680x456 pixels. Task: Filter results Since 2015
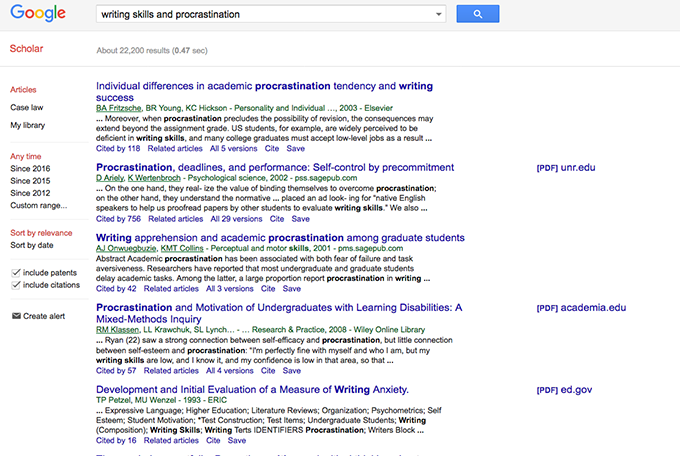click(30, 180)
